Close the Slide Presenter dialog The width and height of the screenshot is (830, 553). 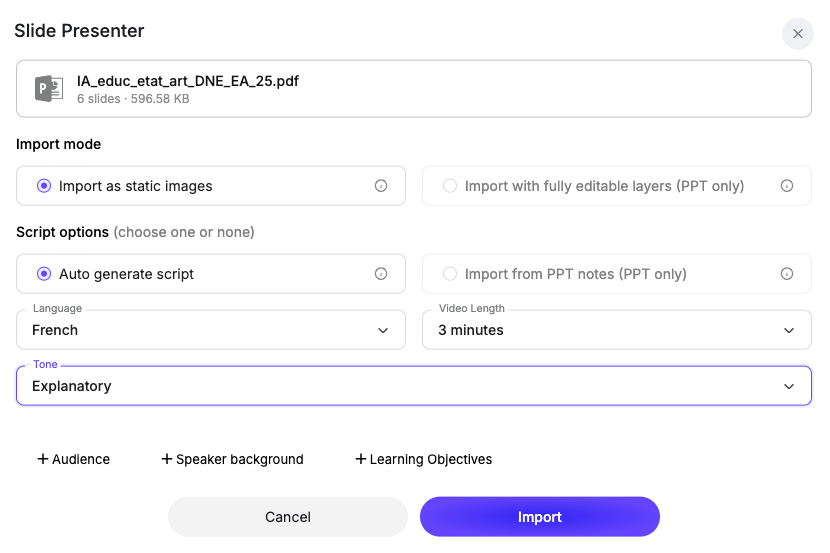click(797, 34)
